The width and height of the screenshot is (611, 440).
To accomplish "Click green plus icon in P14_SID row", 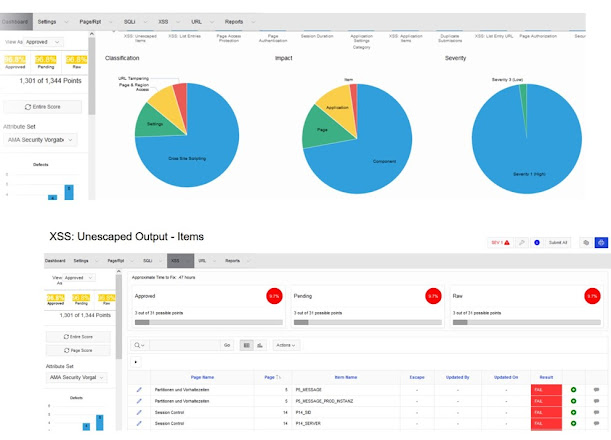I will pyautogui.click(x=573, y=412).
